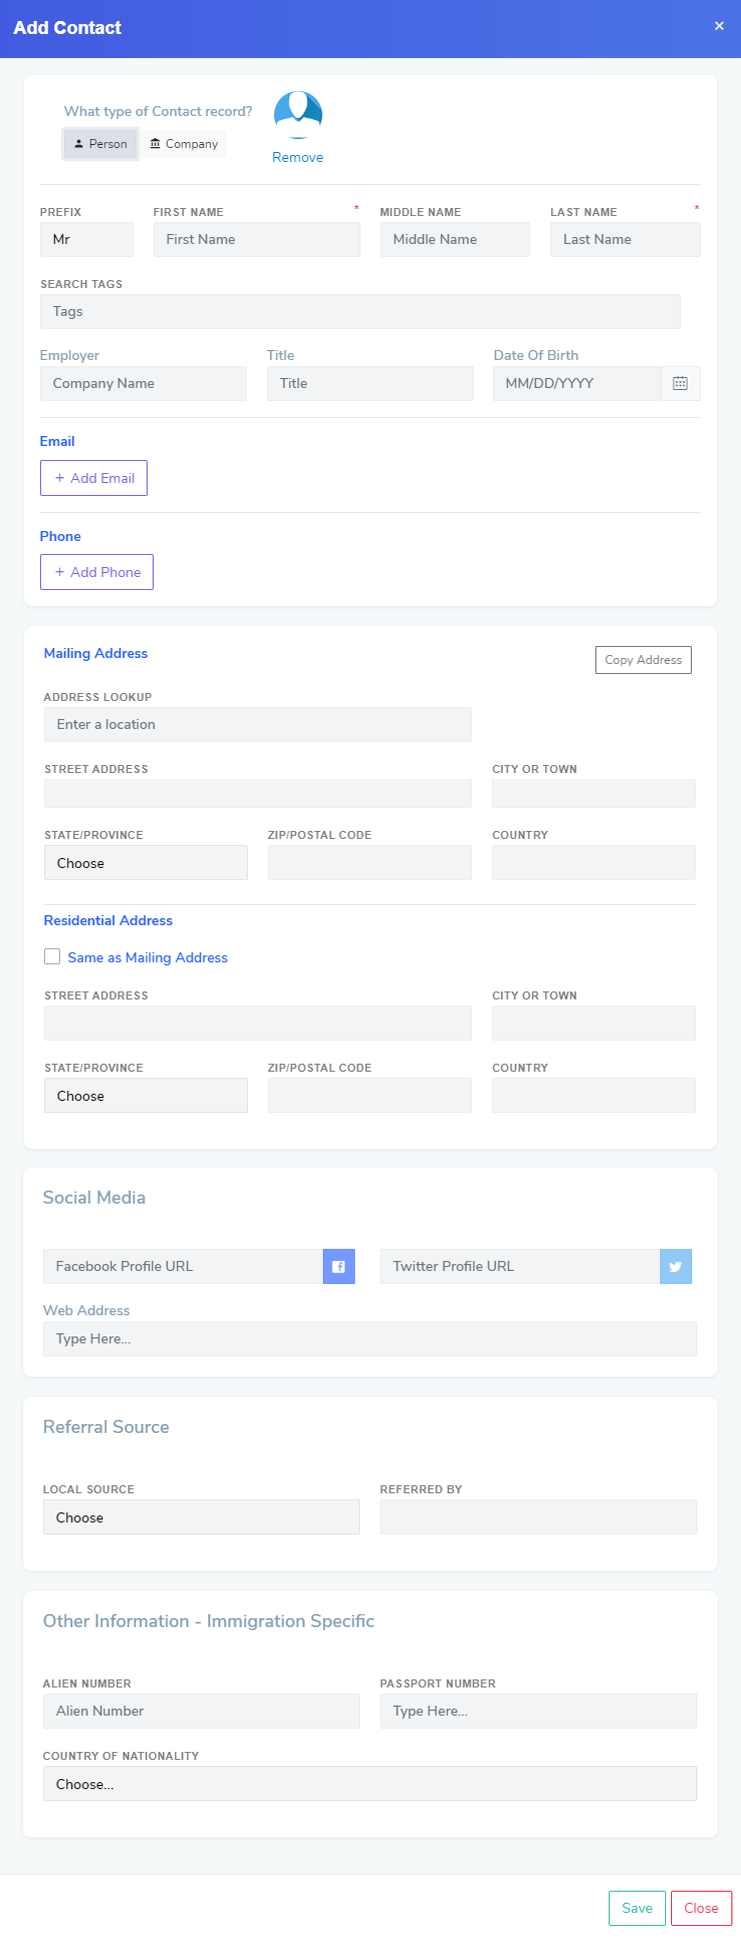Click the Copy Address button
The height and width of the screenshot is (1939, 741).
pos(643,659)
